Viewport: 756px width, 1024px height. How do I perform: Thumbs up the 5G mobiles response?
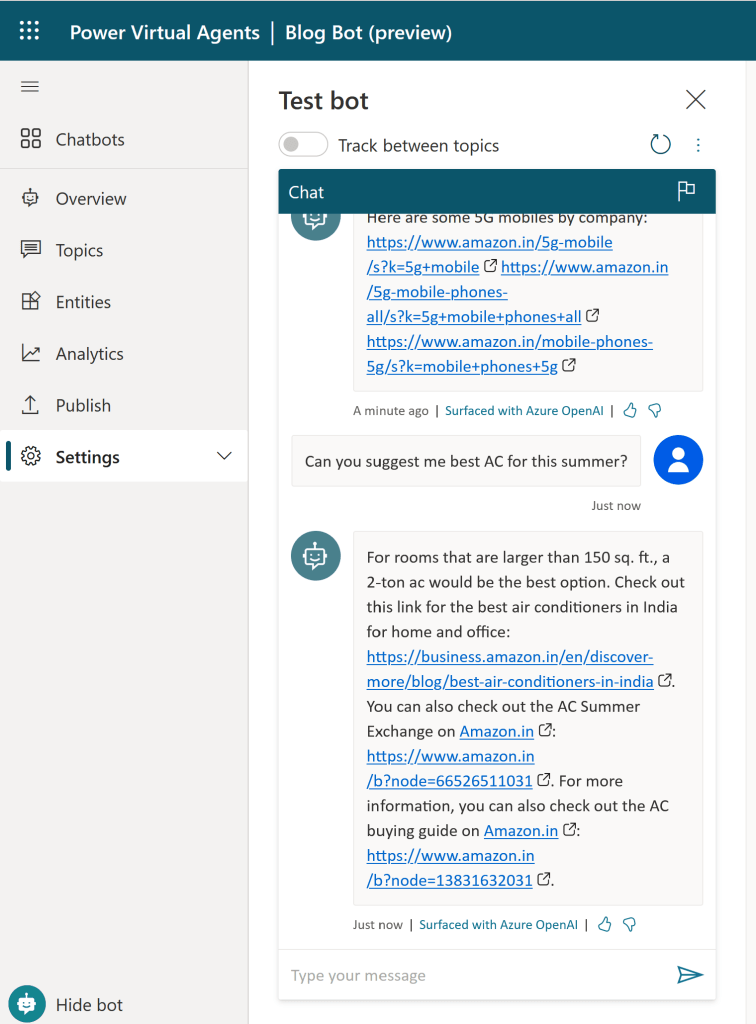630,410
